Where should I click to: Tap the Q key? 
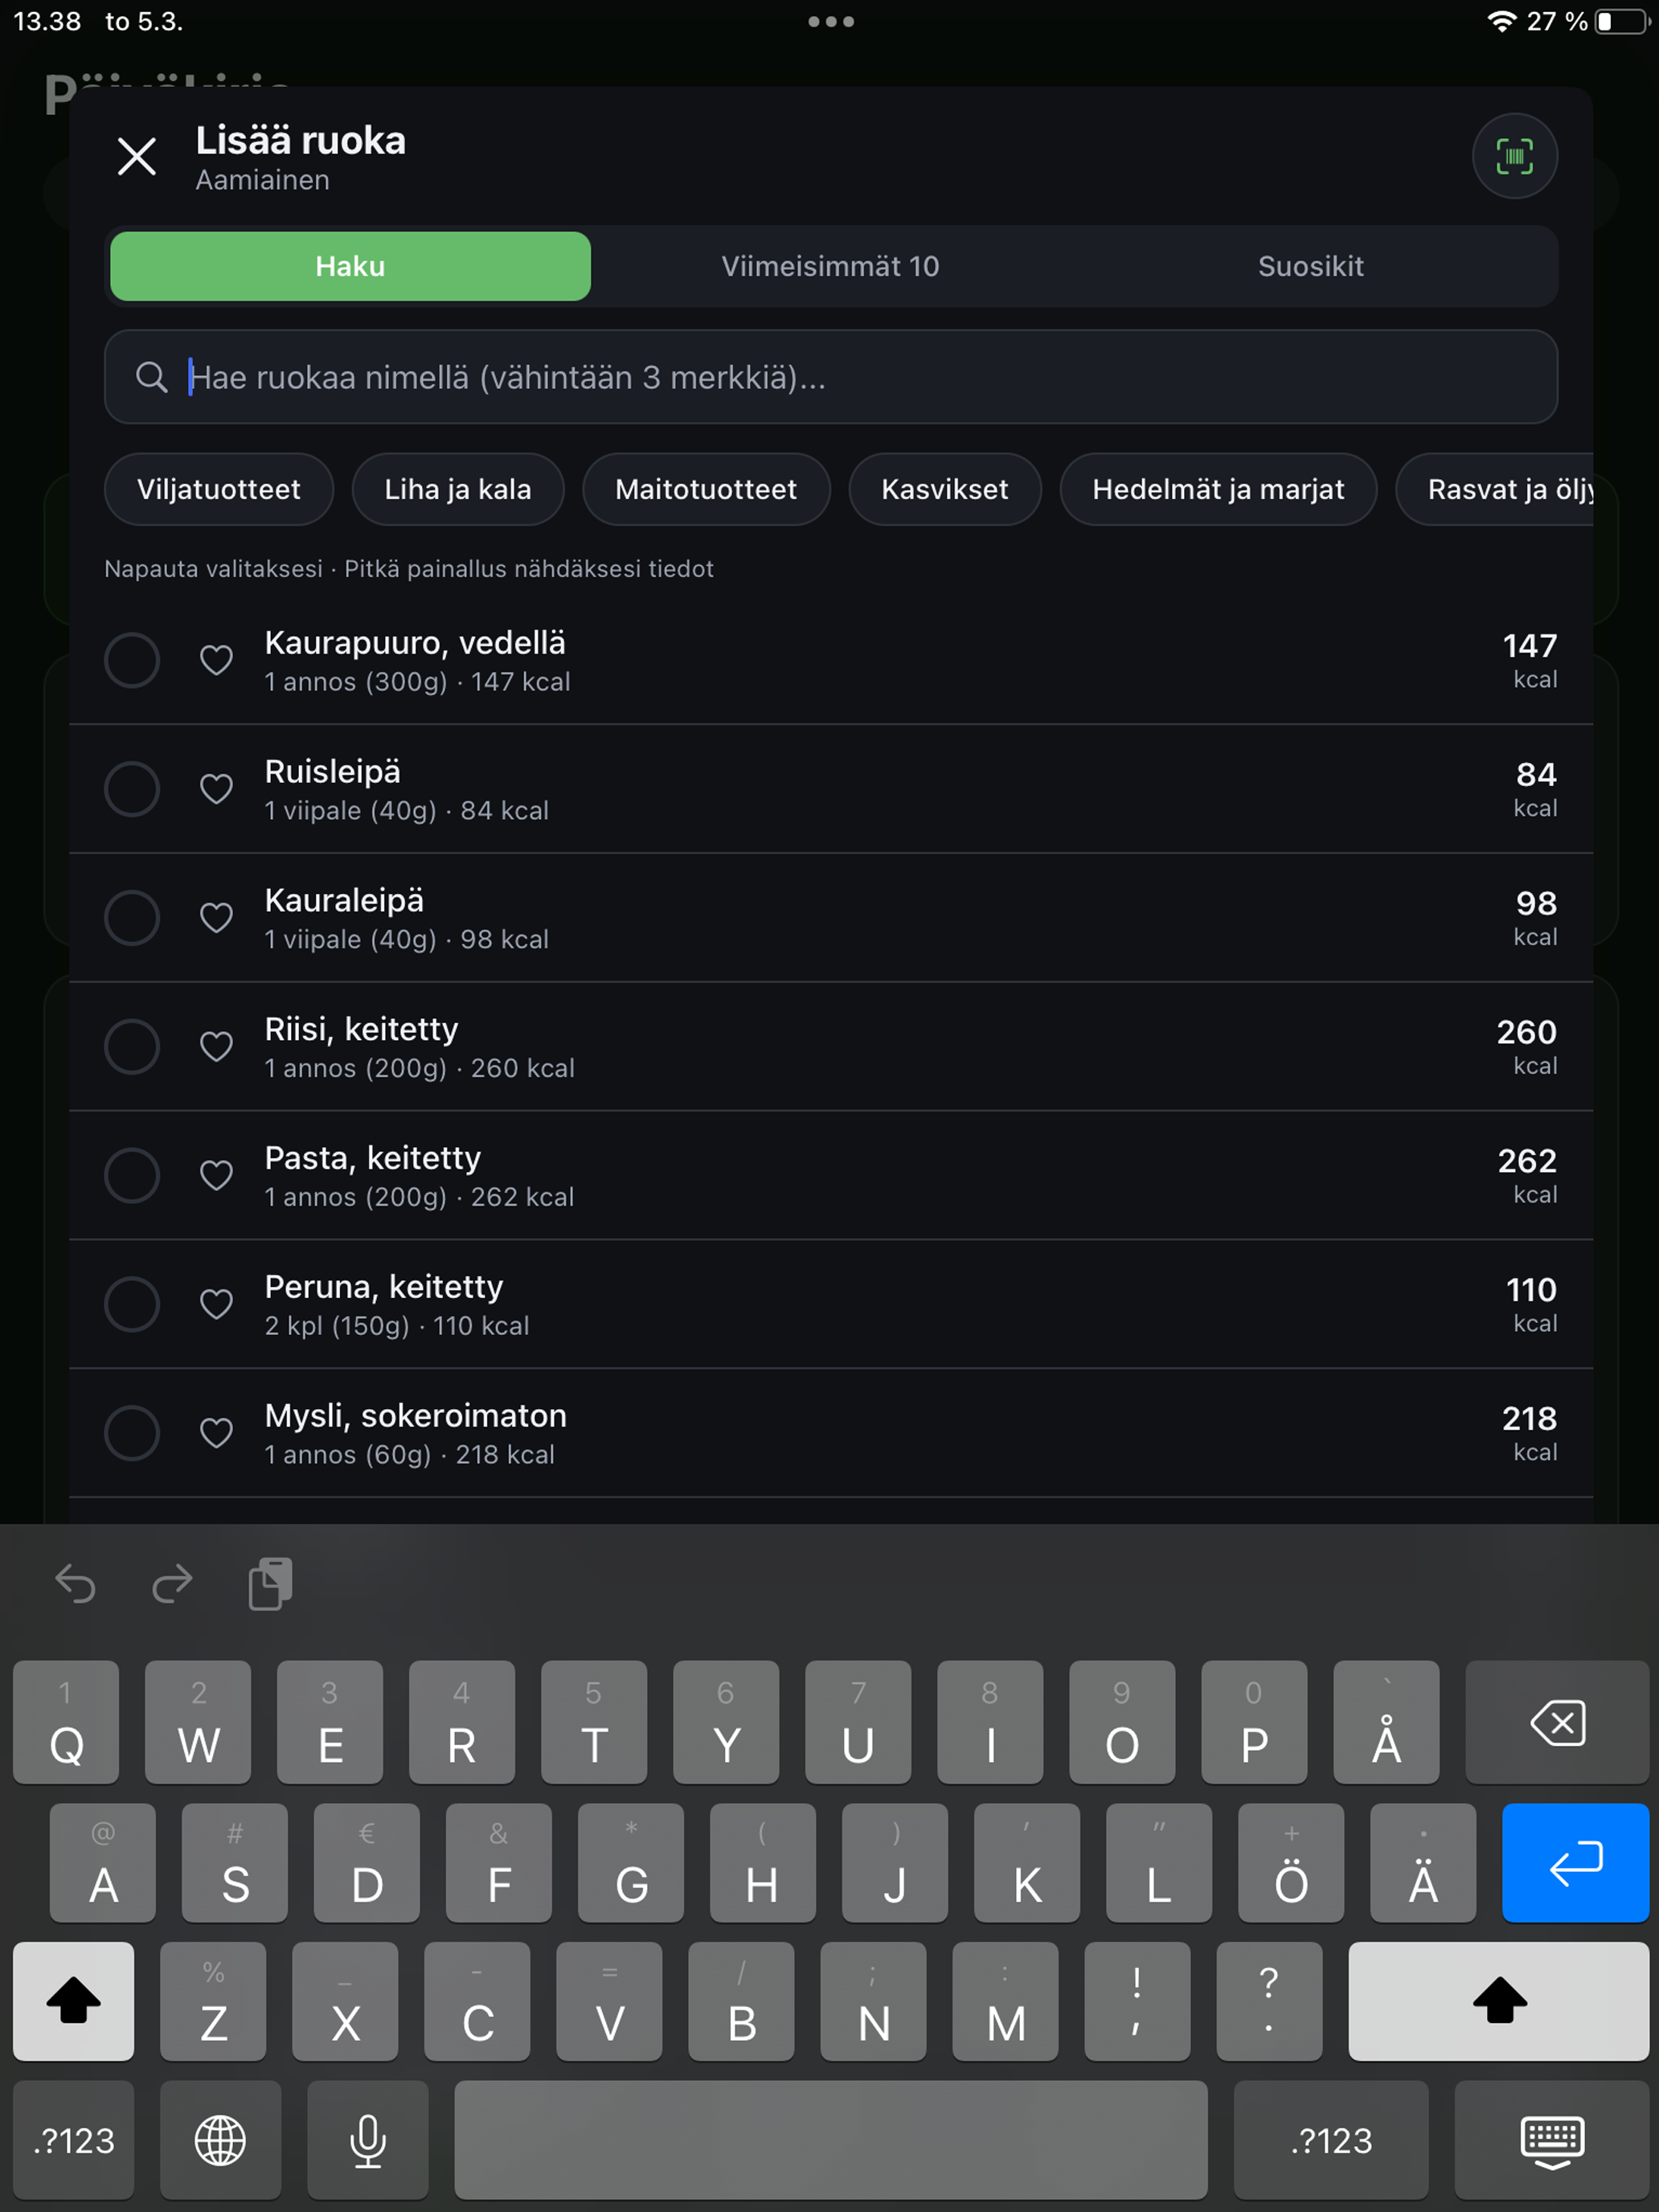pyautogui.click(x=66, y=1722)
